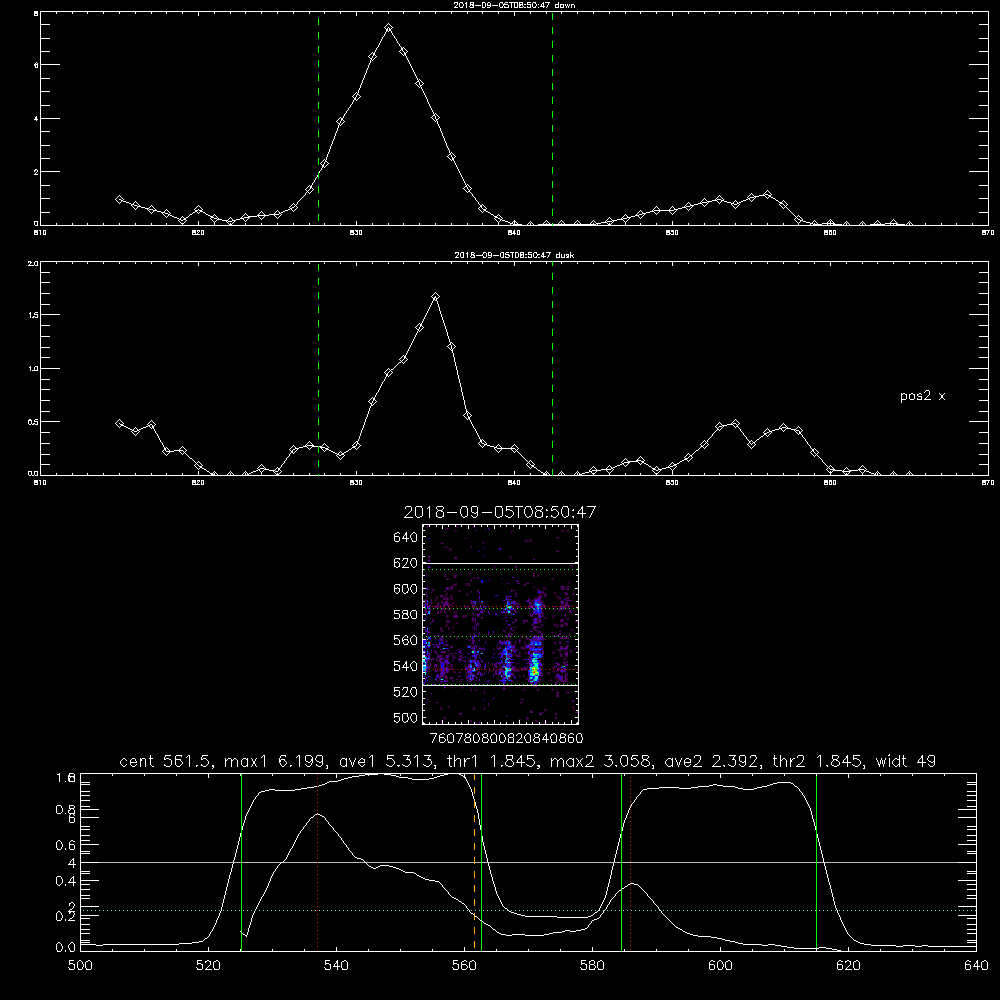Click the 500 label on the image y-axis
The height and width of the screenshot is (1000, 1000).
click(405, 718)
